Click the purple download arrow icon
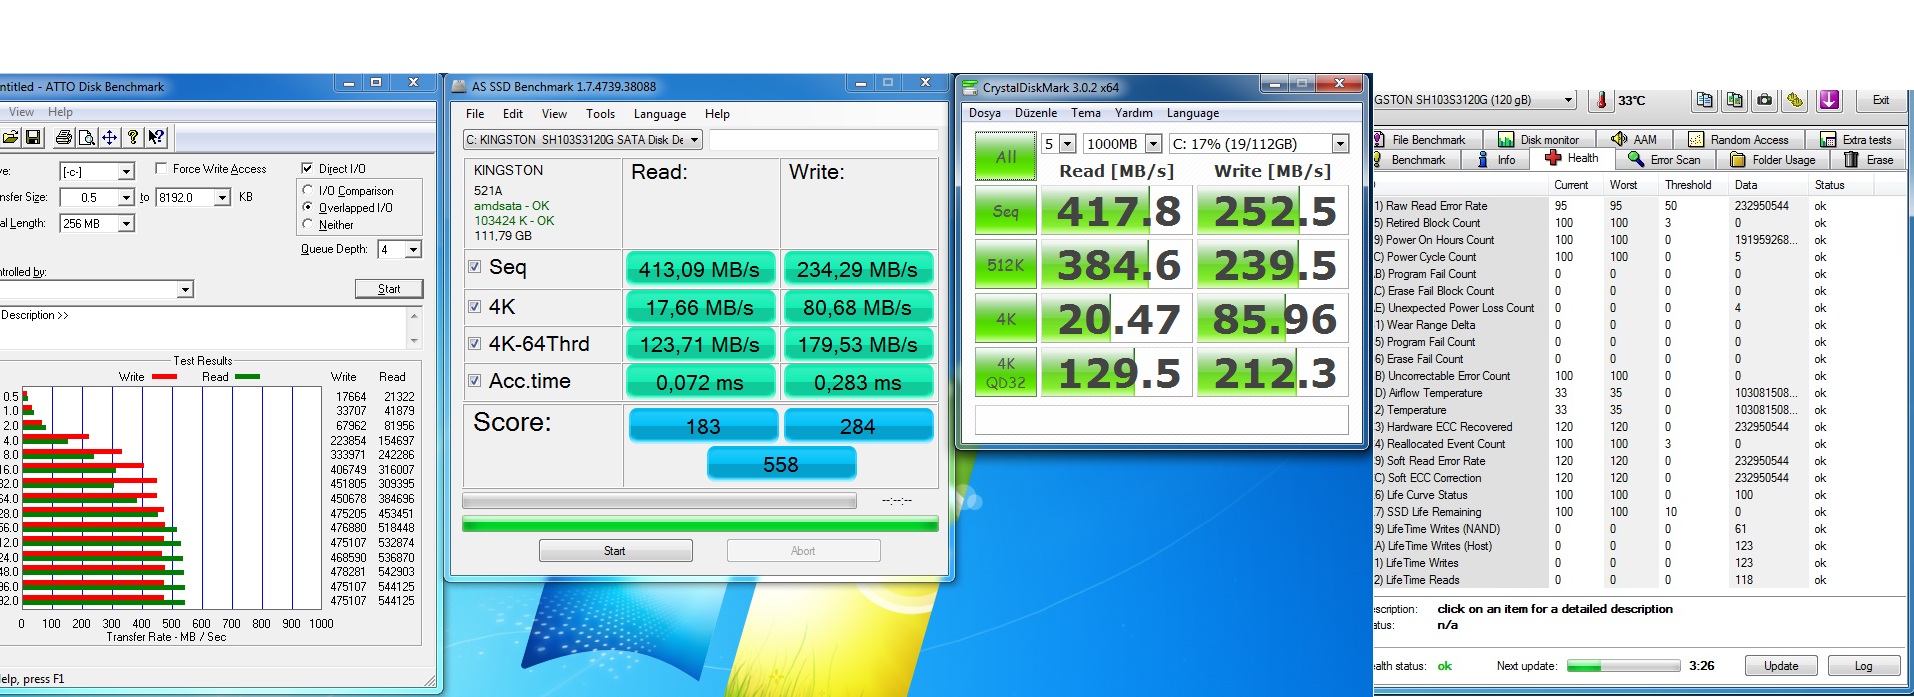 coord(1829,100)
